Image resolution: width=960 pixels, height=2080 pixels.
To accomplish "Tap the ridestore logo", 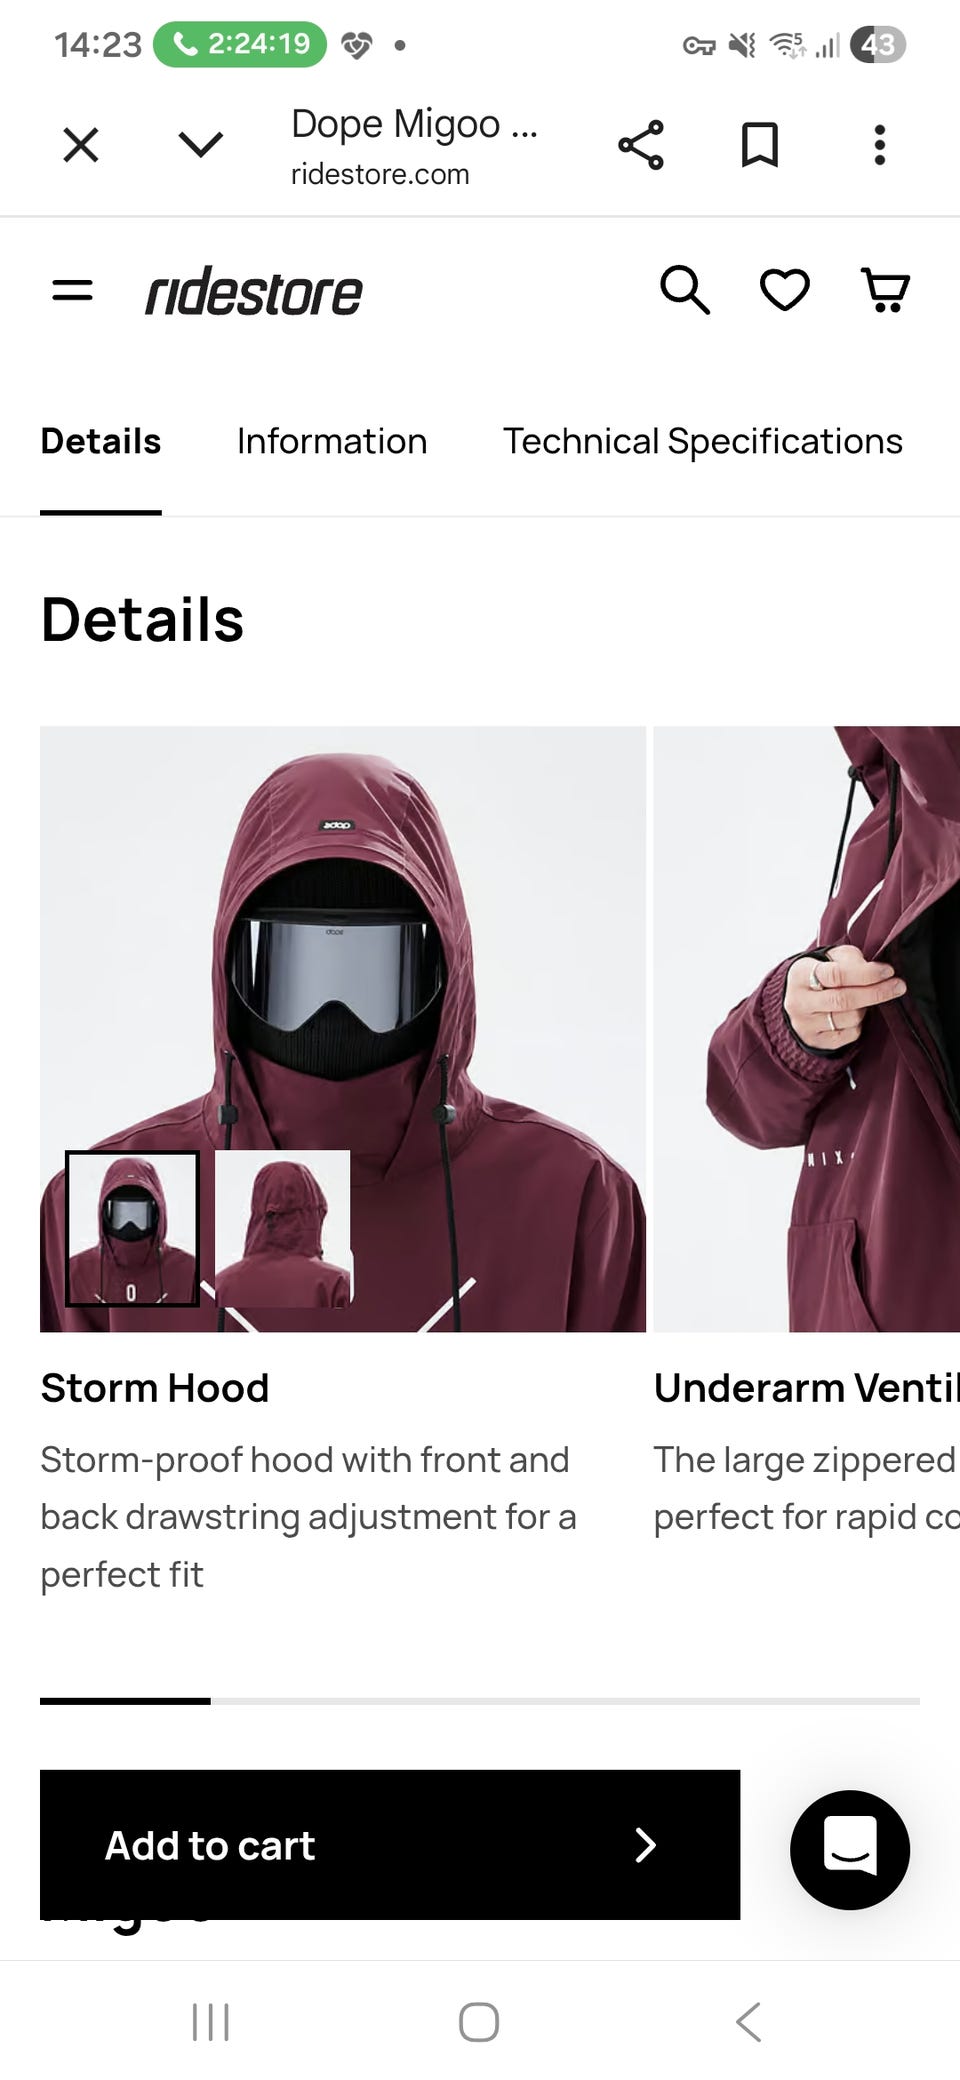I will [x=254, y=292].
